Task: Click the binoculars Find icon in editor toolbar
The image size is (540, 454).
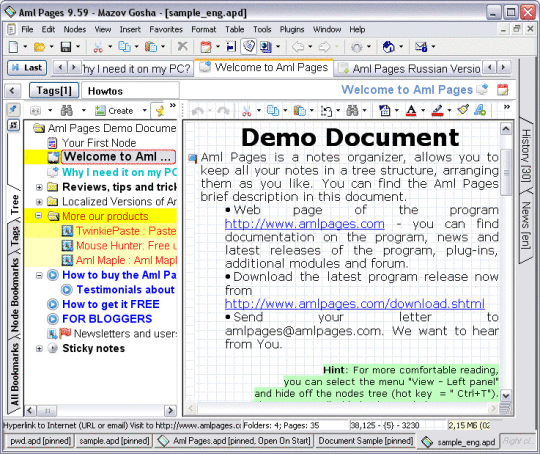Action: (x=352, y=111)
